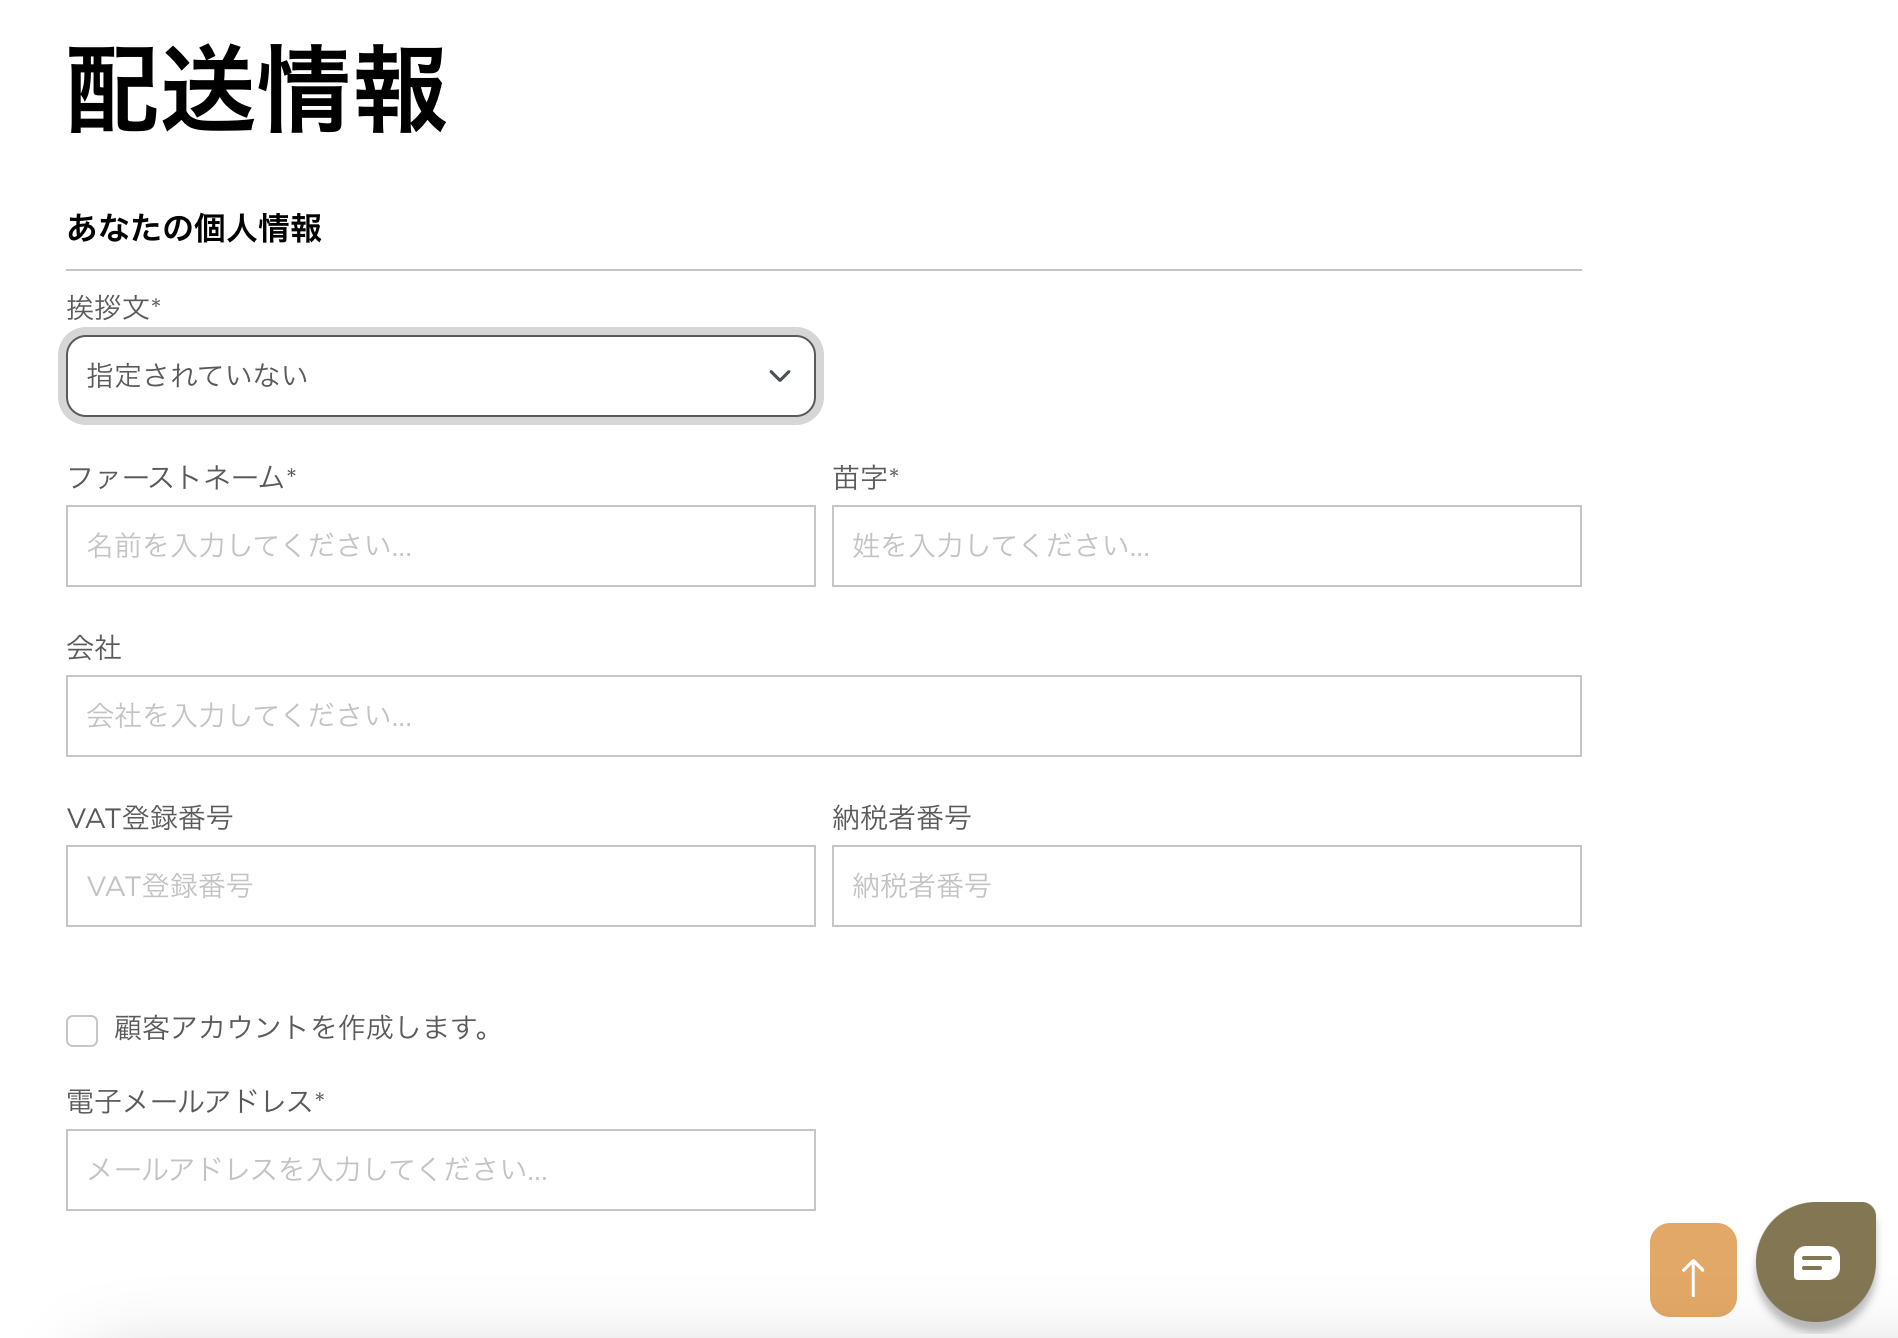Click the 会社 field label
Viewport: 1898px width, 1338px height.
pyautogui.click(x=94, y=648)
